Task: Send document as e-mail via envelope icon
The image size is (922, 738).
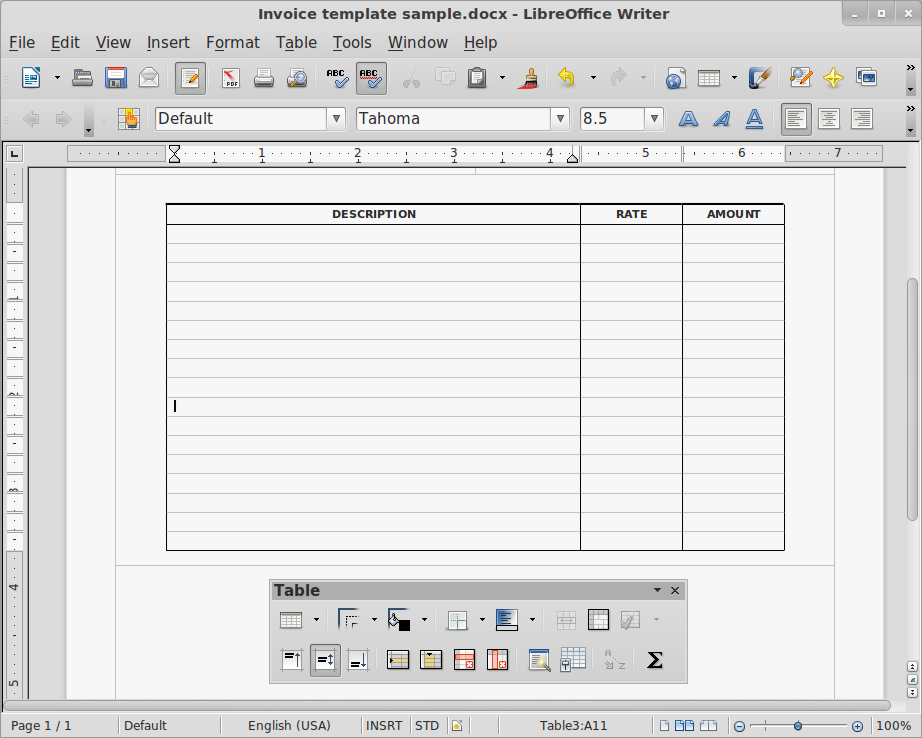Action: coord(149,78)
